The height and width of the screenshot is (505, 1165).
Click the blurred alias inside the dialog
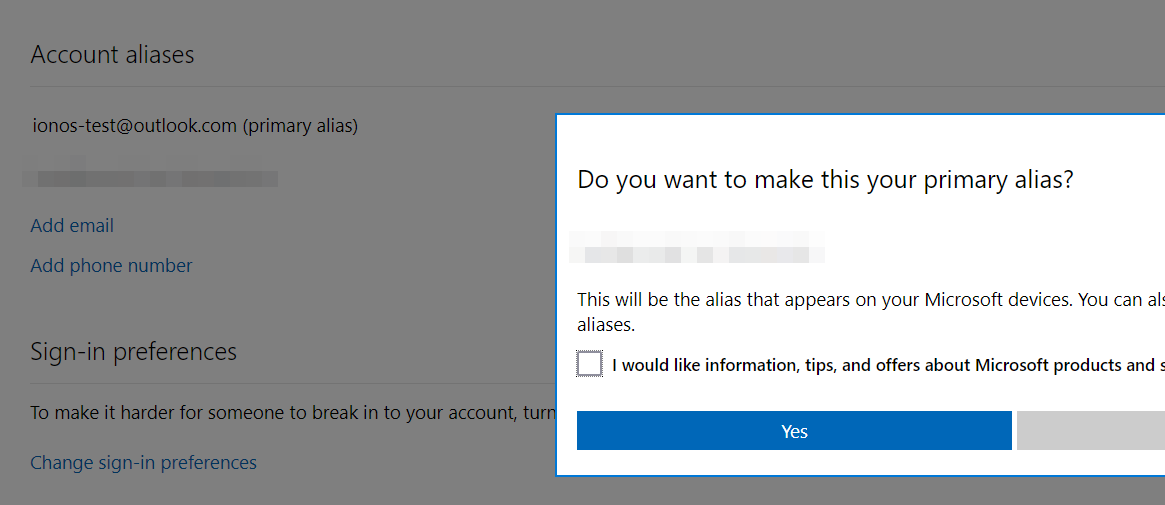click(x=697, y=247)
